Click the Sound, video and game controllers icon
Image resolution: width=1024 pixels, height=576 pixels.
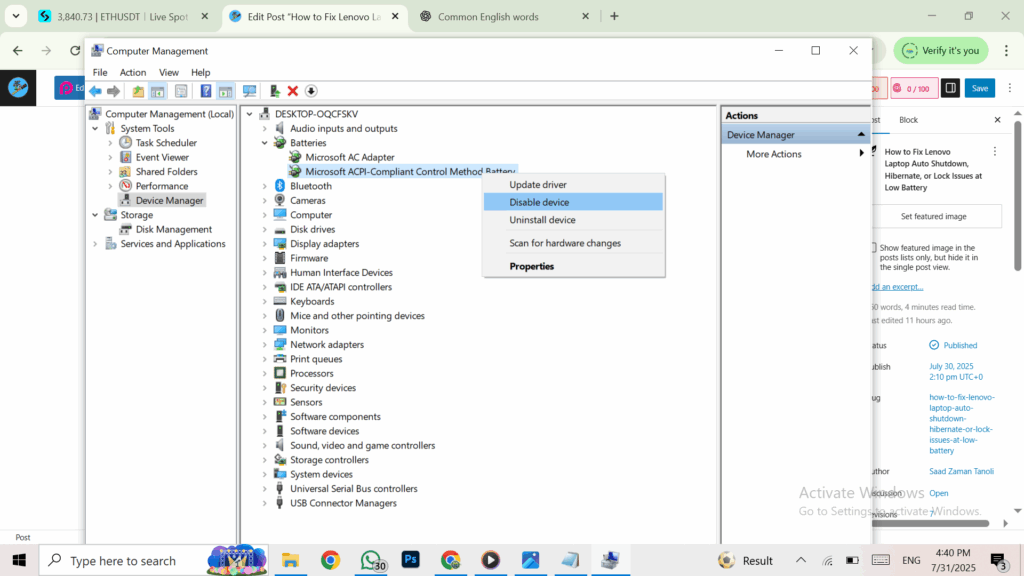pos(280,445)
